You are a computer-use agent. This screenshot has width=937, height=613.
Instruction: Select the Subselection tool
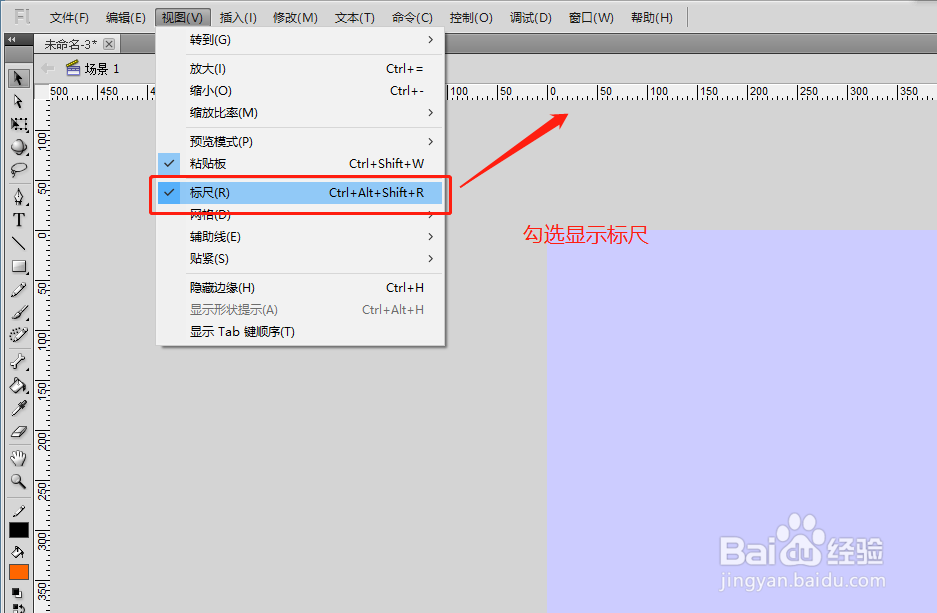(18, 101)
